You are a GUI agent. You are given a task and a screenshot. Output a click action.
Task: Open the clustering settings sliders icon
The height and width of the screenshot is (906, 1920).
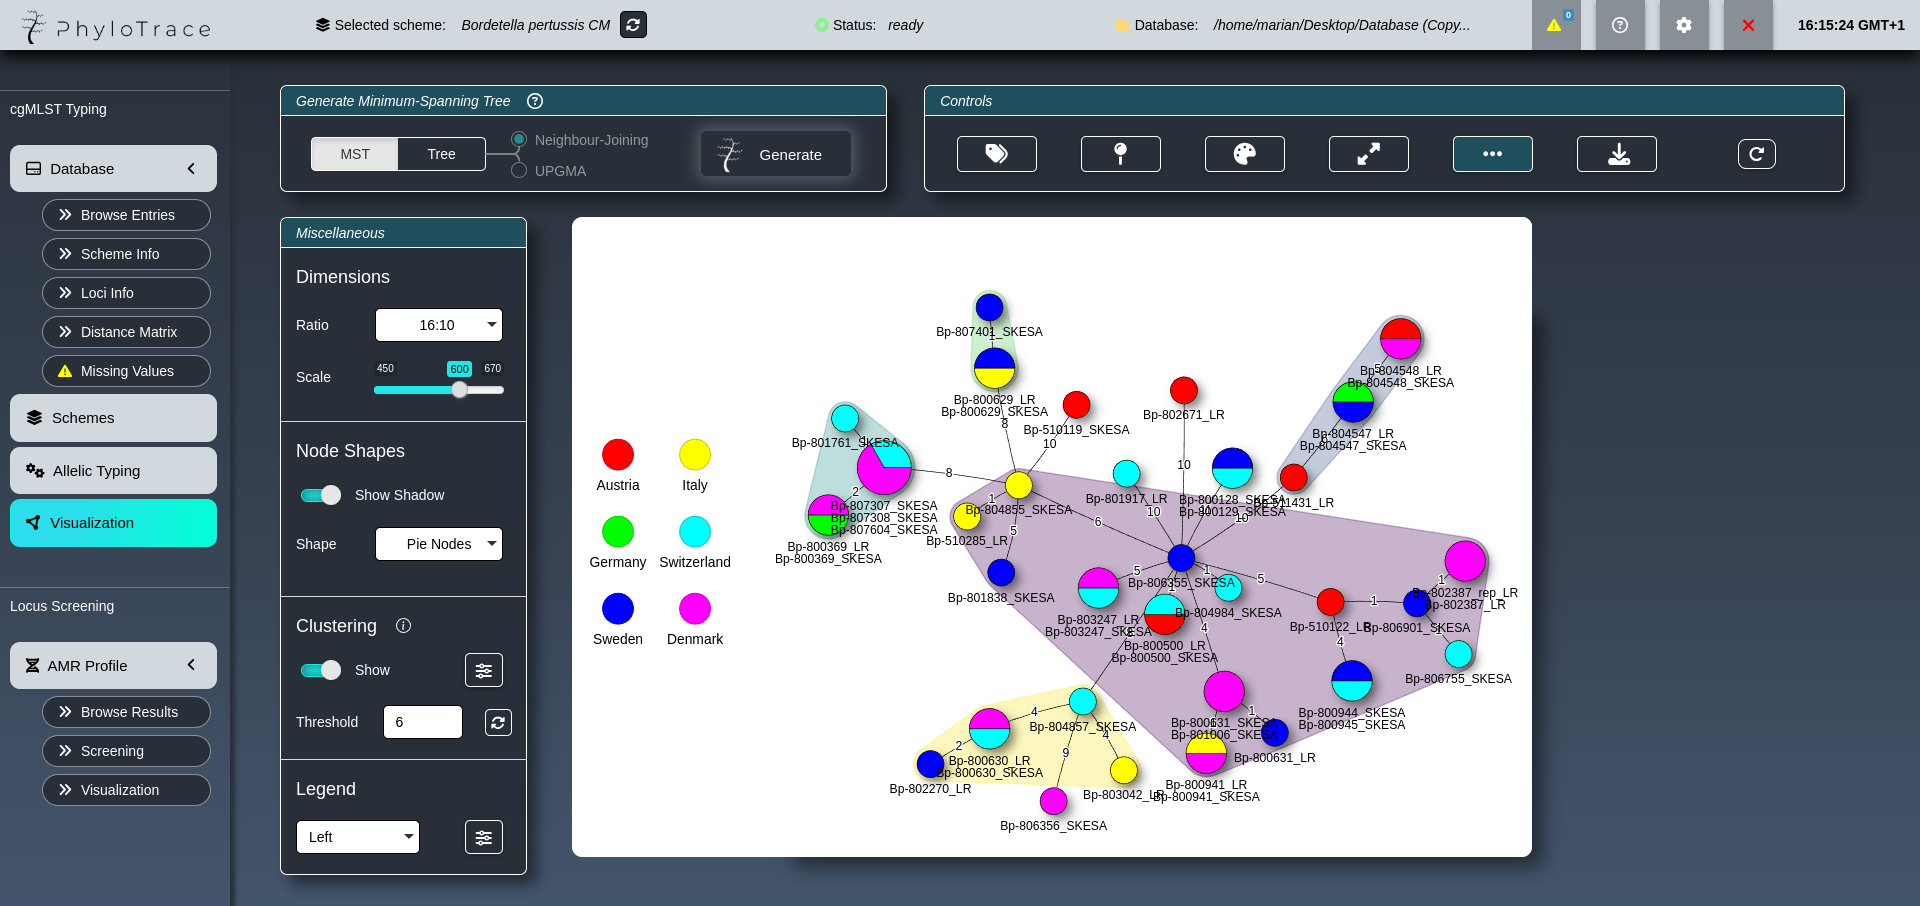click(483, 670)
